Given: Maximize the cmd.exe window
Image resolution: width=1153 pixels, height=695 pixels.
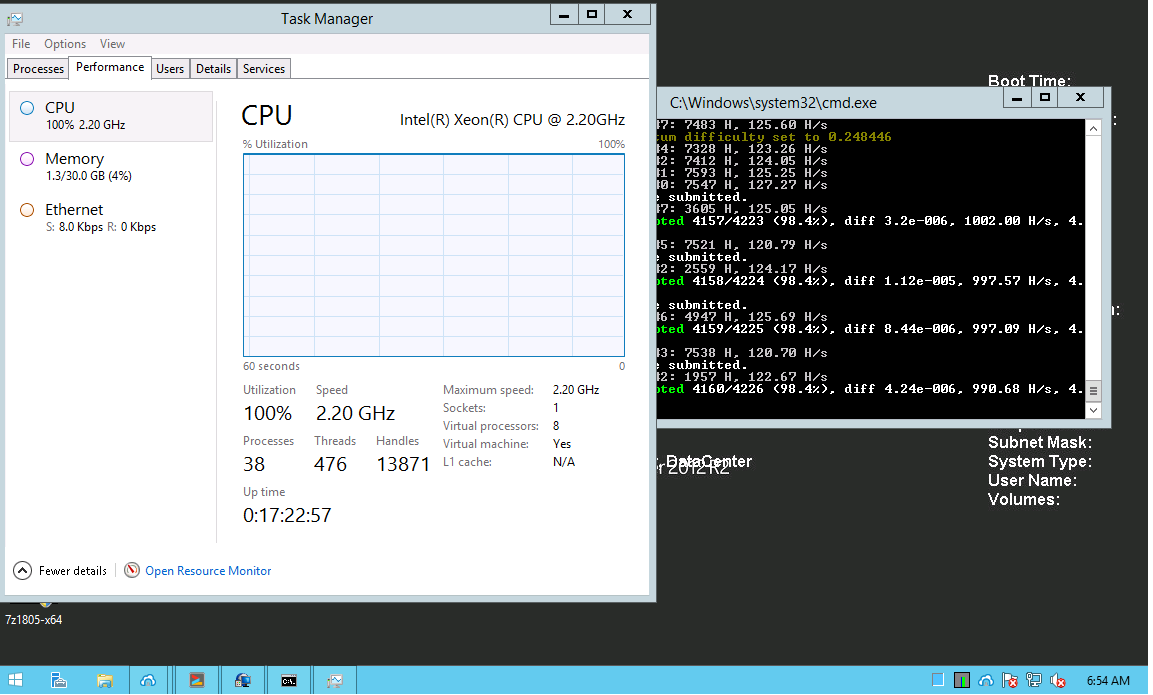Looking at the screenshot, I should 1045,97.
